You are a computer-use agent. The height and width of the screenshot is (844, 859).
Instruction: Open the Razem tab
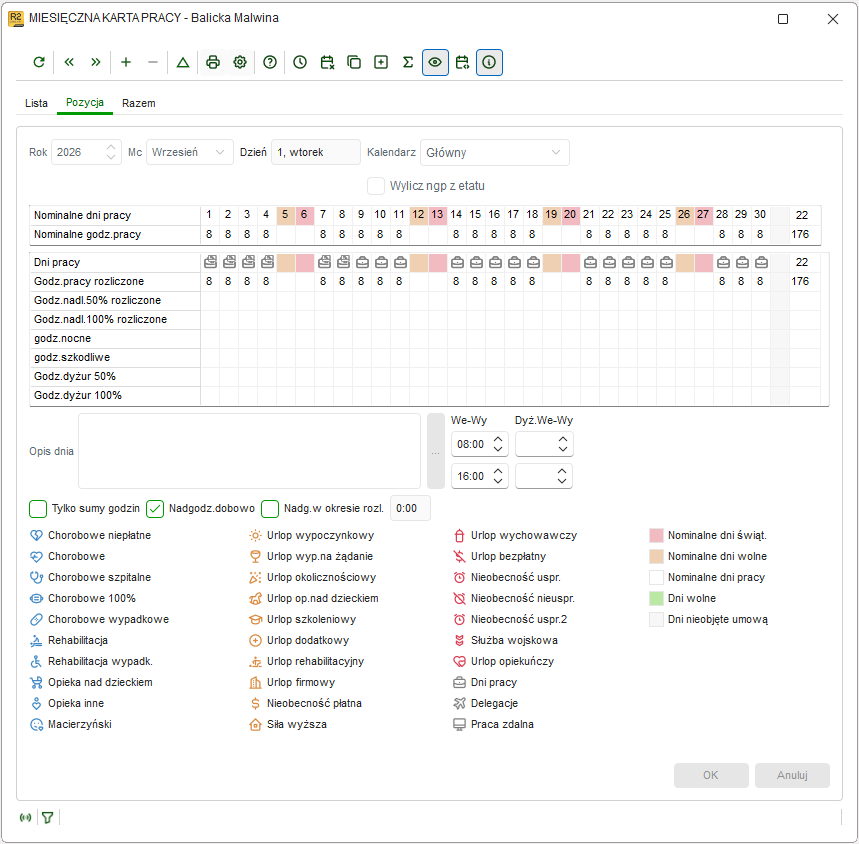(x=139, y=104)
